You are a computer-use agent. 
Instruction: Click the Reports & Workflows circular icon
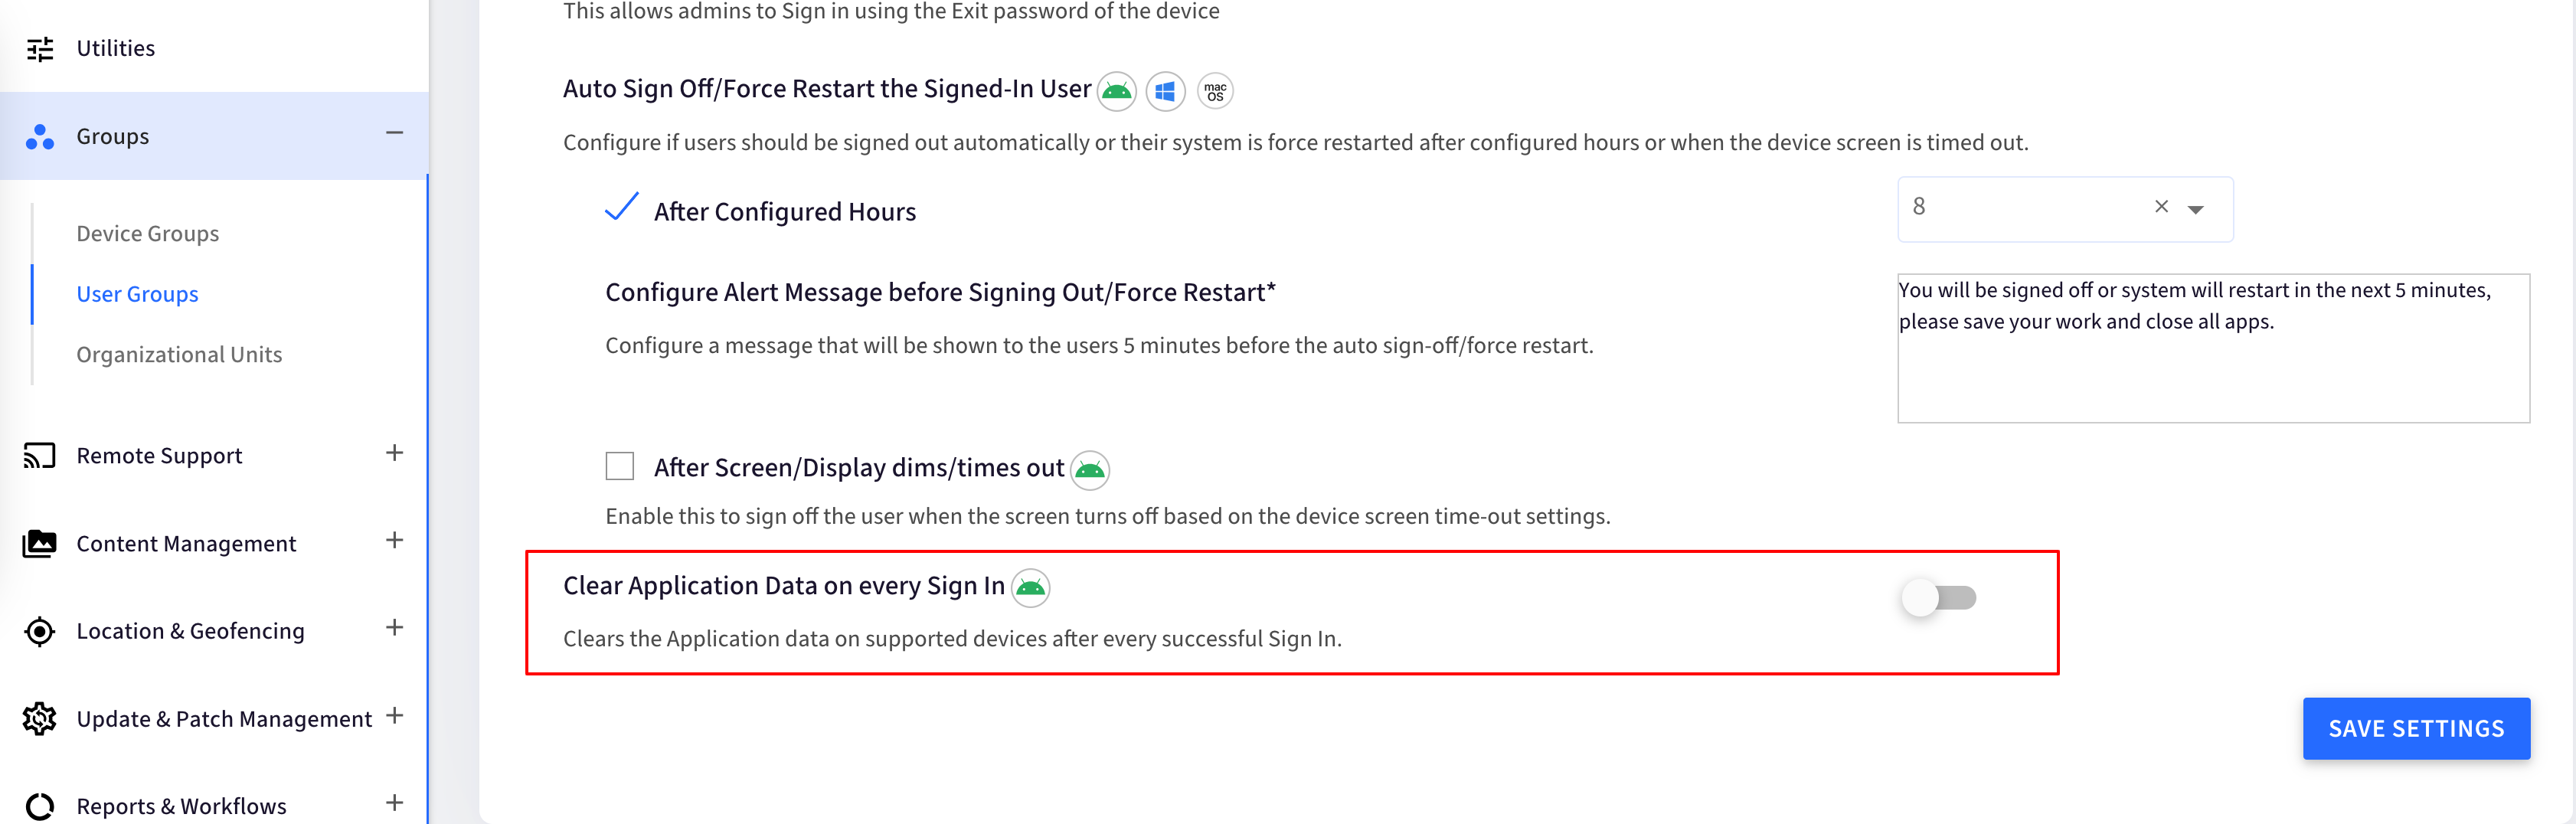(x=40, y=806)
